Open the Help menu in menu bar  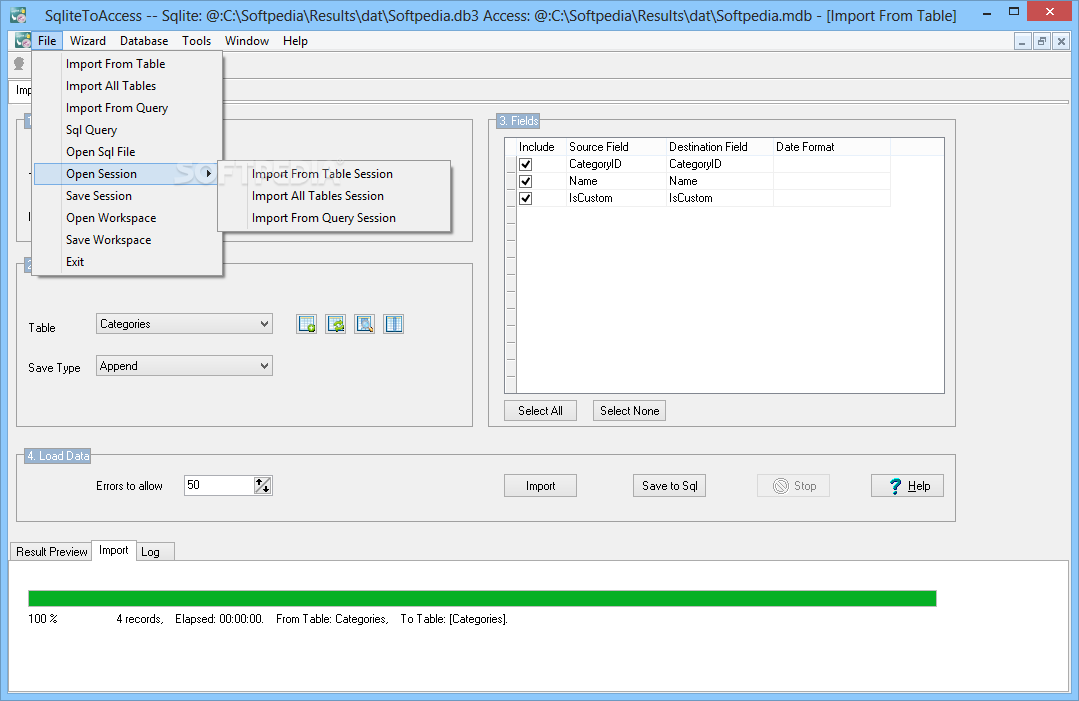[x=295, y=41]
